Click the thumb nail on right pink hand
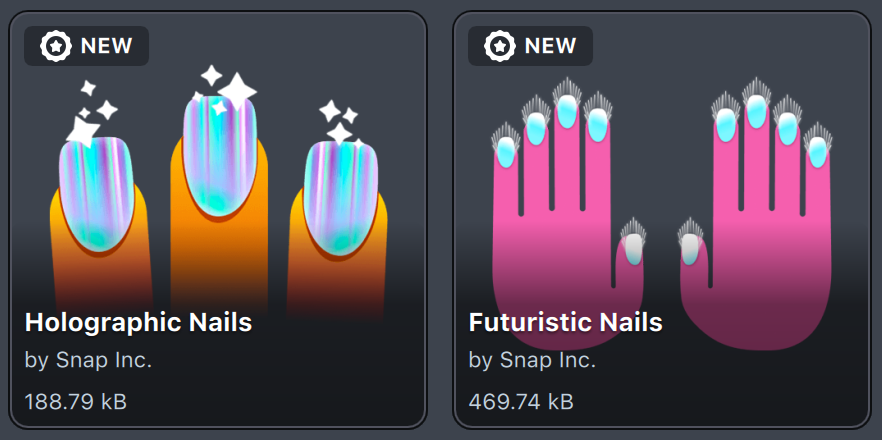 point(690,249)
